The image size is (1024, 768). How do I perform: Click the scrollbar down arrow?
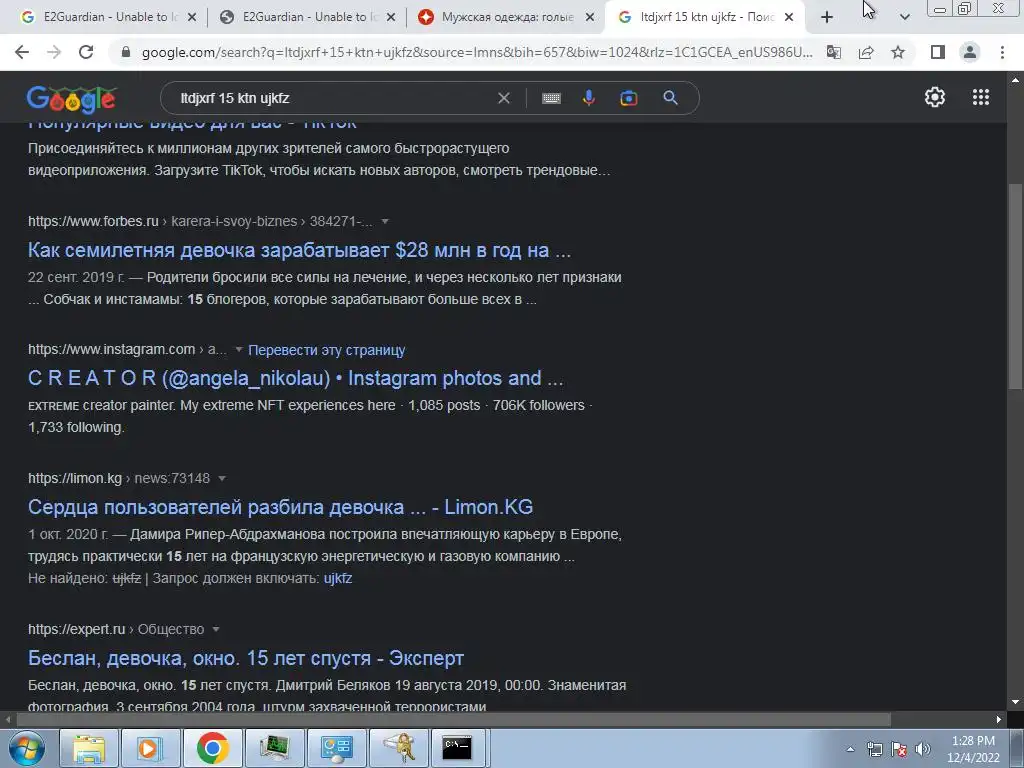[1015, 702]
